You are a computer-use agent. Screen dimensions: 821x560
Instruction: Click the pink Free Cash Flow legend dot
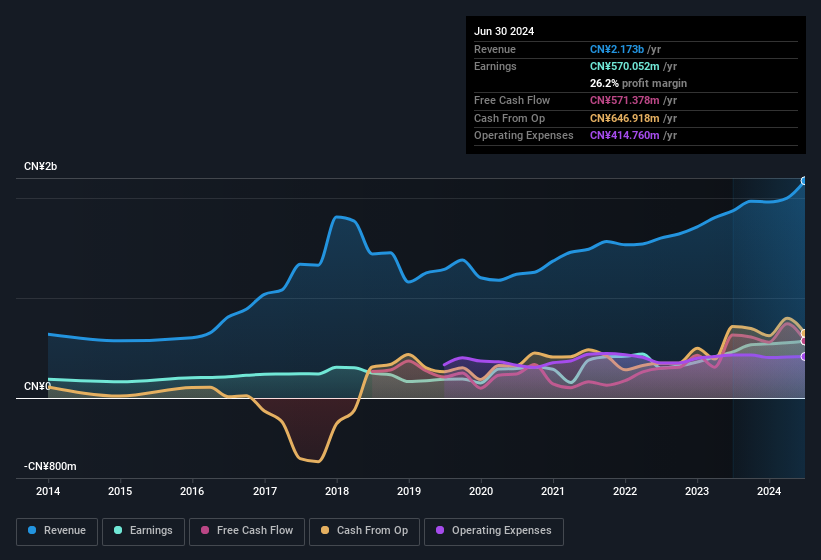pos(205,530)
